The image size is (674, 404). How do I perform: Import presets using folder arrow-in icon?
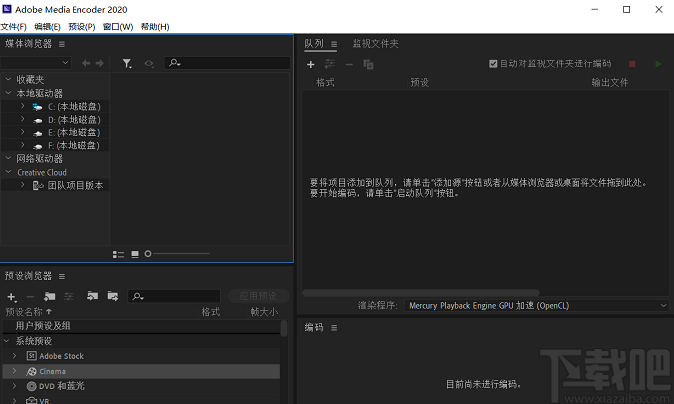tap(92, 296)
